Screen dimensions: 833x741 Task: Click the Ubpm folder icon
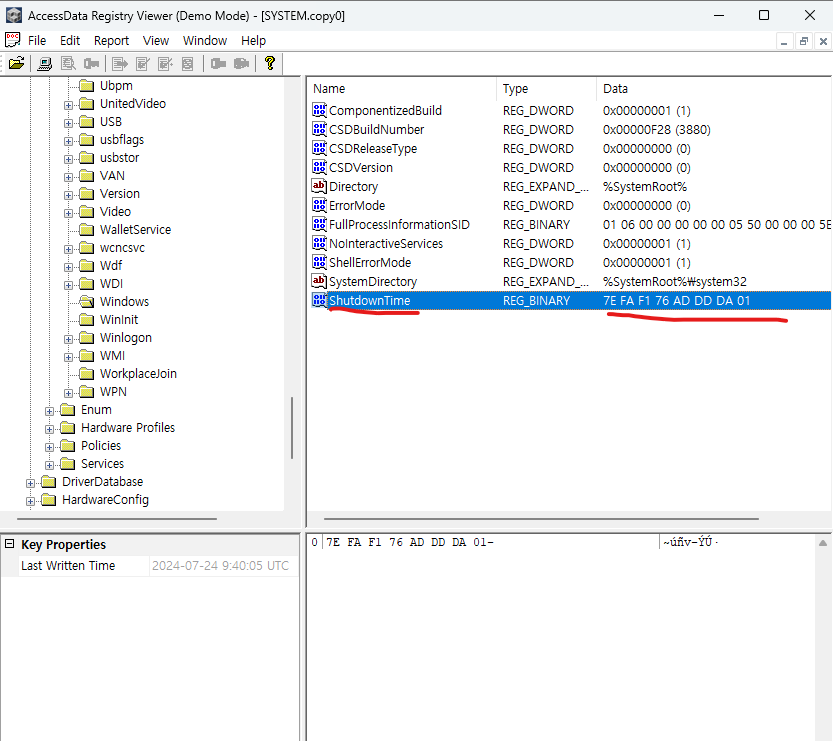87,86
